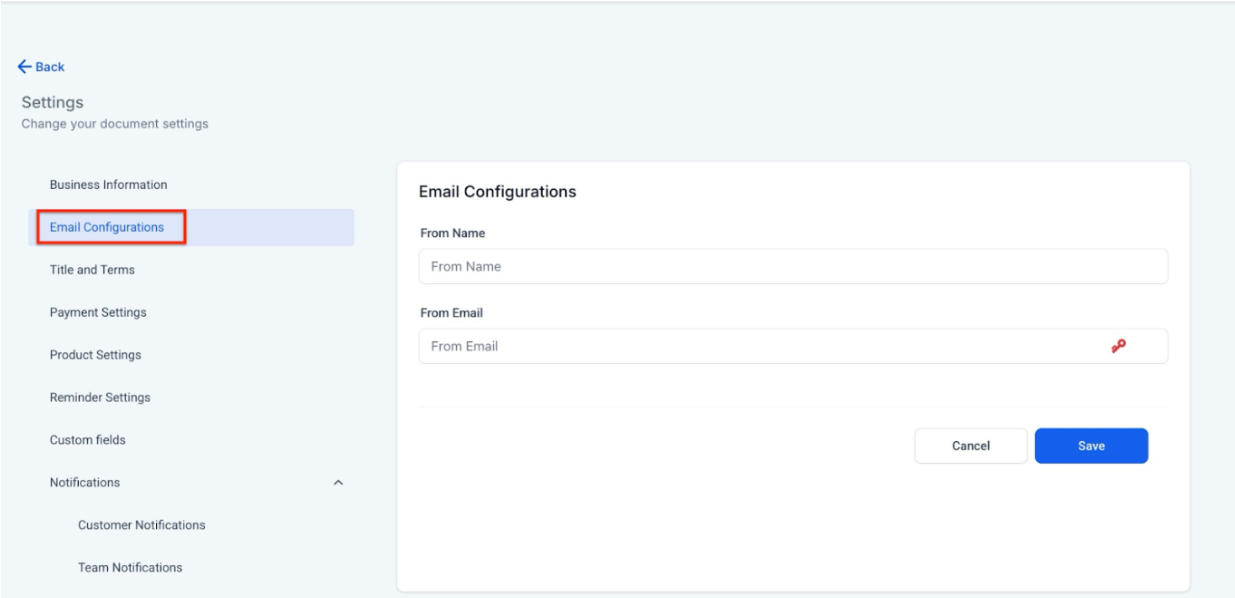Screen dimensions: 1235x598
Task: Click the left arrow icon beside Back
Action: click(25, 67)
